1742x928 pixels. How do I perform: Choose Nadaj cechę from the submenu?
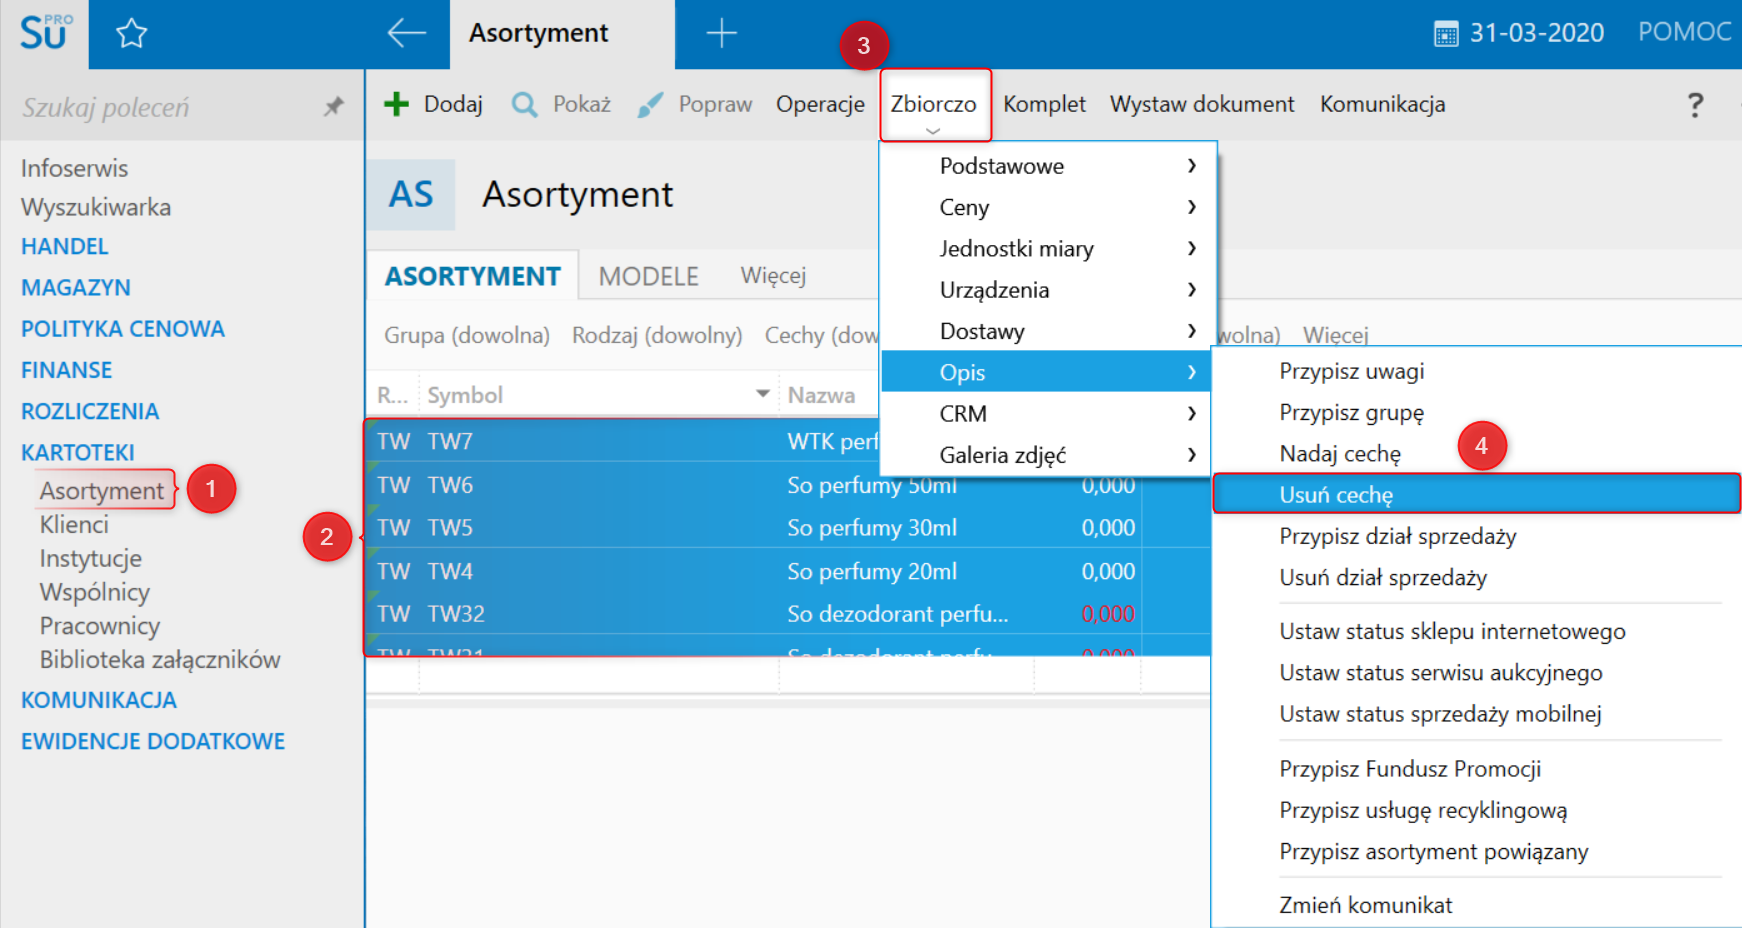(1340, 454)
